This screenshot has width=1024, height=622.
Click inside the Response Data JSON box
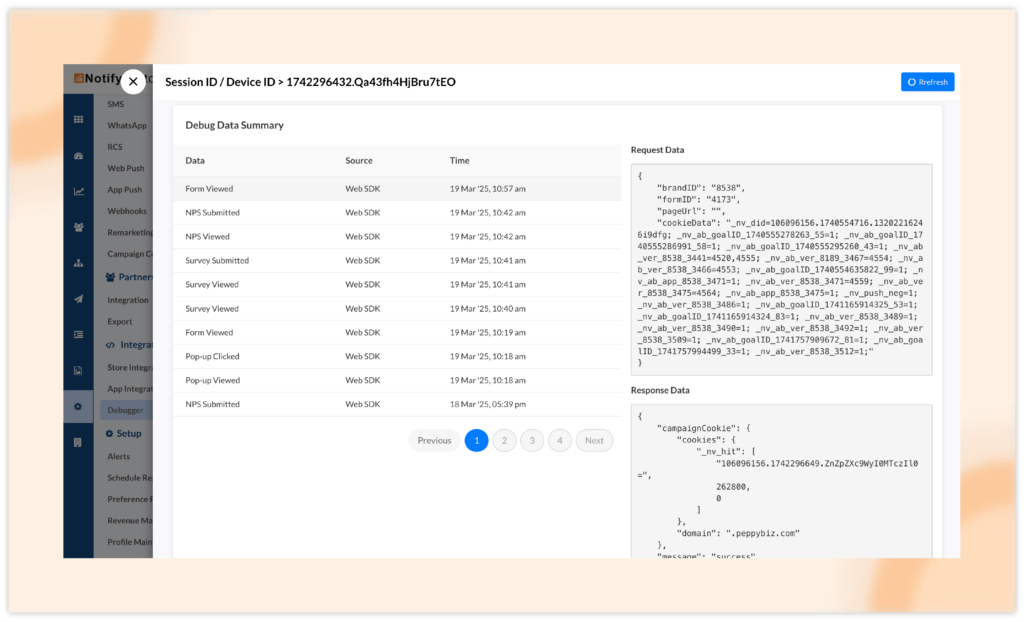click(x=781, y=481)
